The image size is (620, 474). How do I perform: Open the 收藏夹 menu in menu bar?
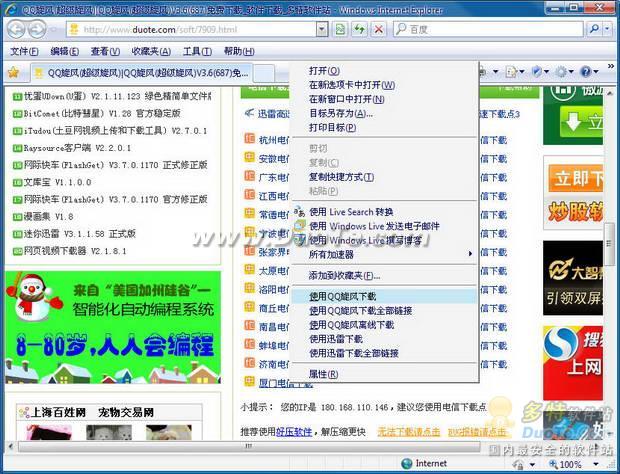(x=151, y=52)
